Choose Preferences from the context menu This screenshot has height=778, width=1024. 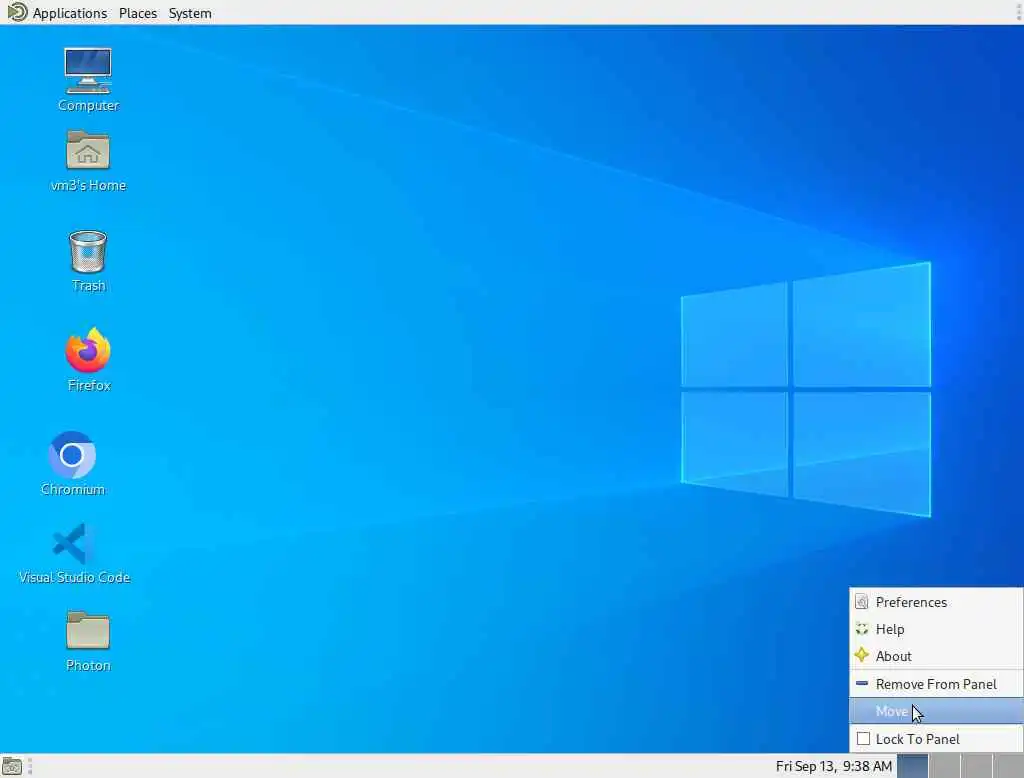coord(936,602)
